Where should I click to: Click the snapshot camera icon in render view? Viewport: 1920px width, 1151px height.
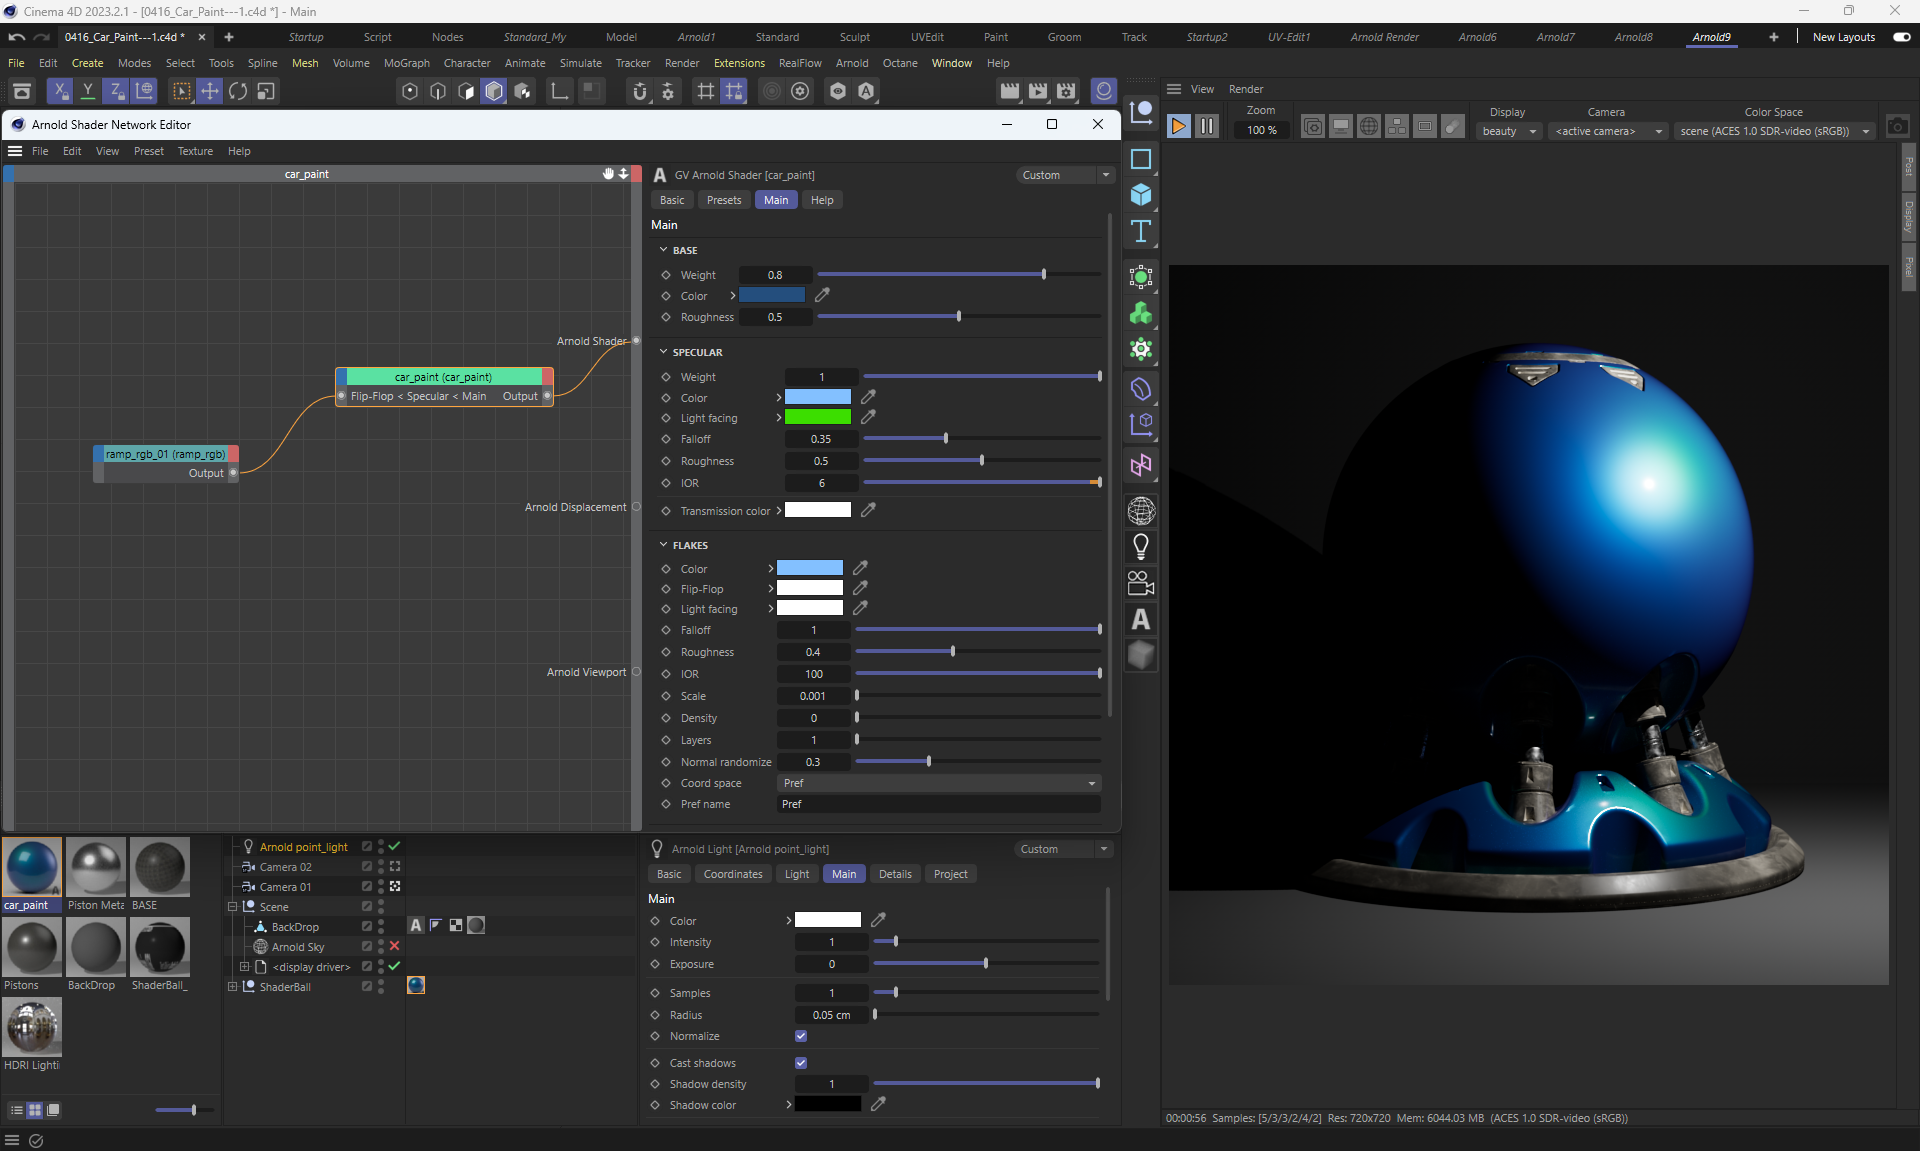1897,127
